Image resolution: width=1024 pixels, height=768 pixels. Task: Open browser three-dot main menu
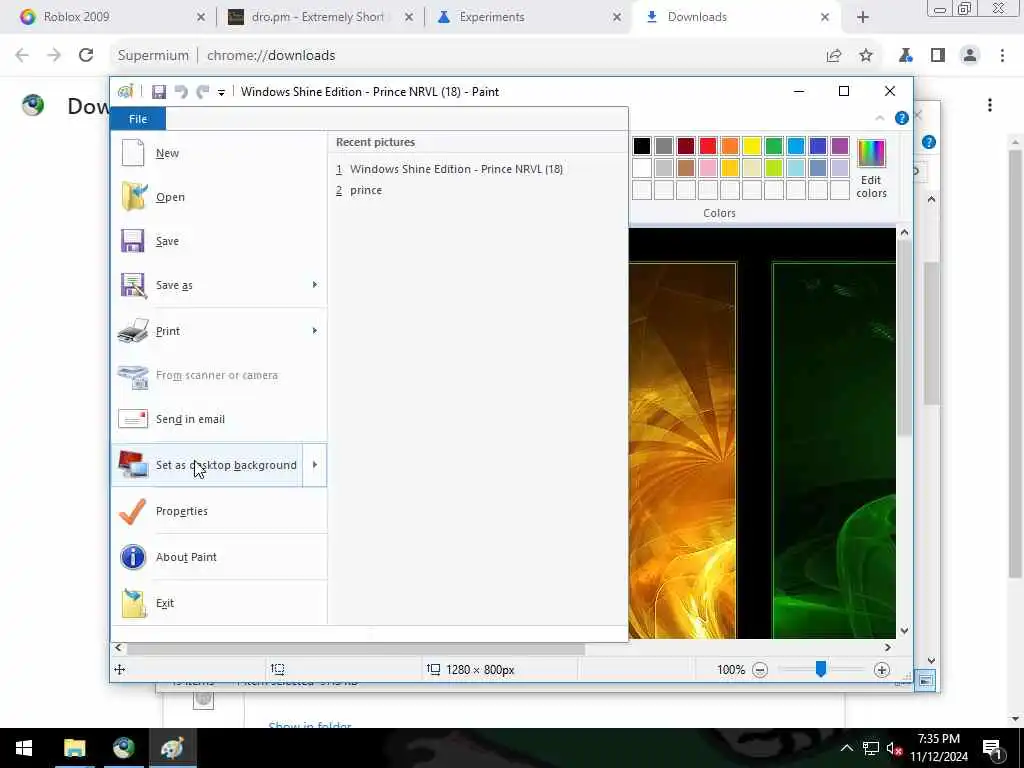1002,56
